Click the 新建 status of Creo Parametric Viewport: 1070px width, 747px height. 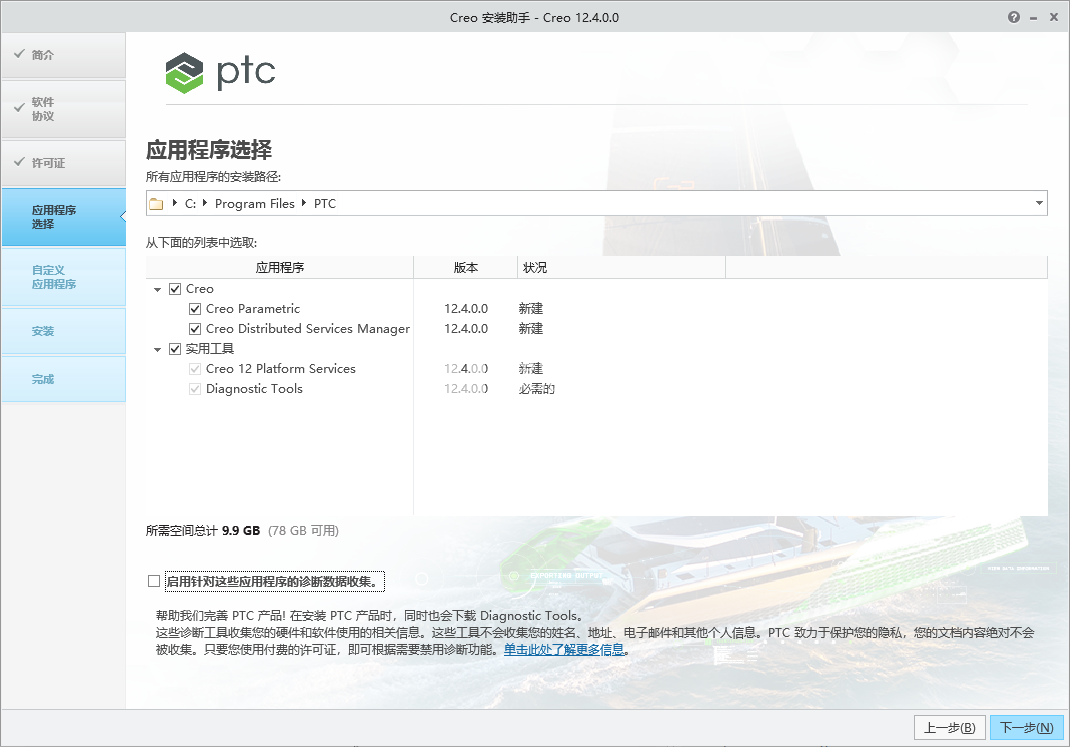click(x=530, y=309)
